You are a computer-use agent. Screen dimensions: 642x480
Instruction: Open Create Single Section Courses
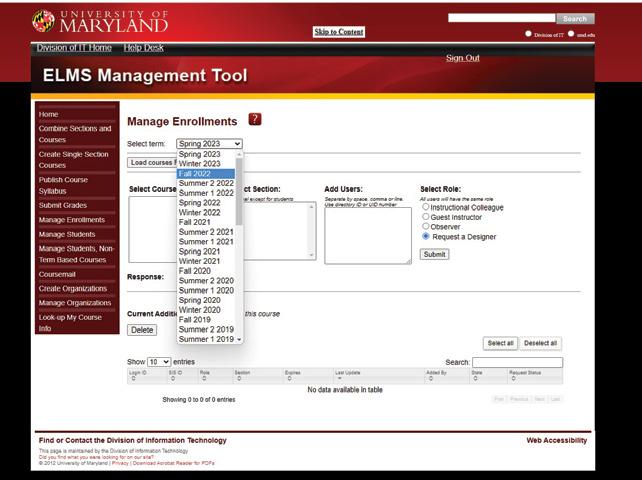(74, 160)
